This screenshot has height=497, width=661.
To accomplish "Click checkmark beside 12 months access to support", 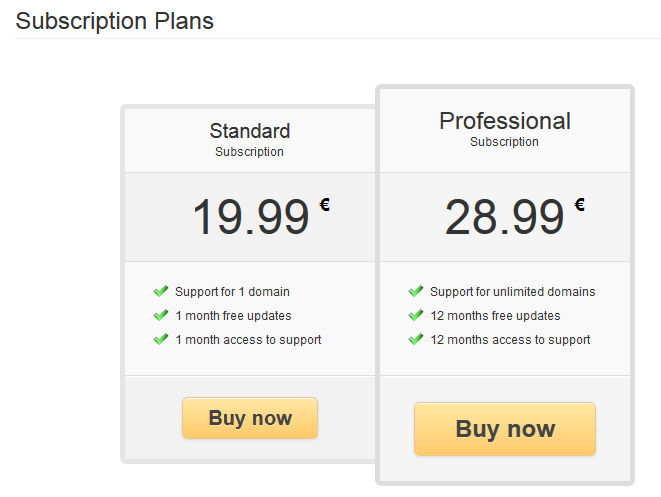I will [416, 339].
